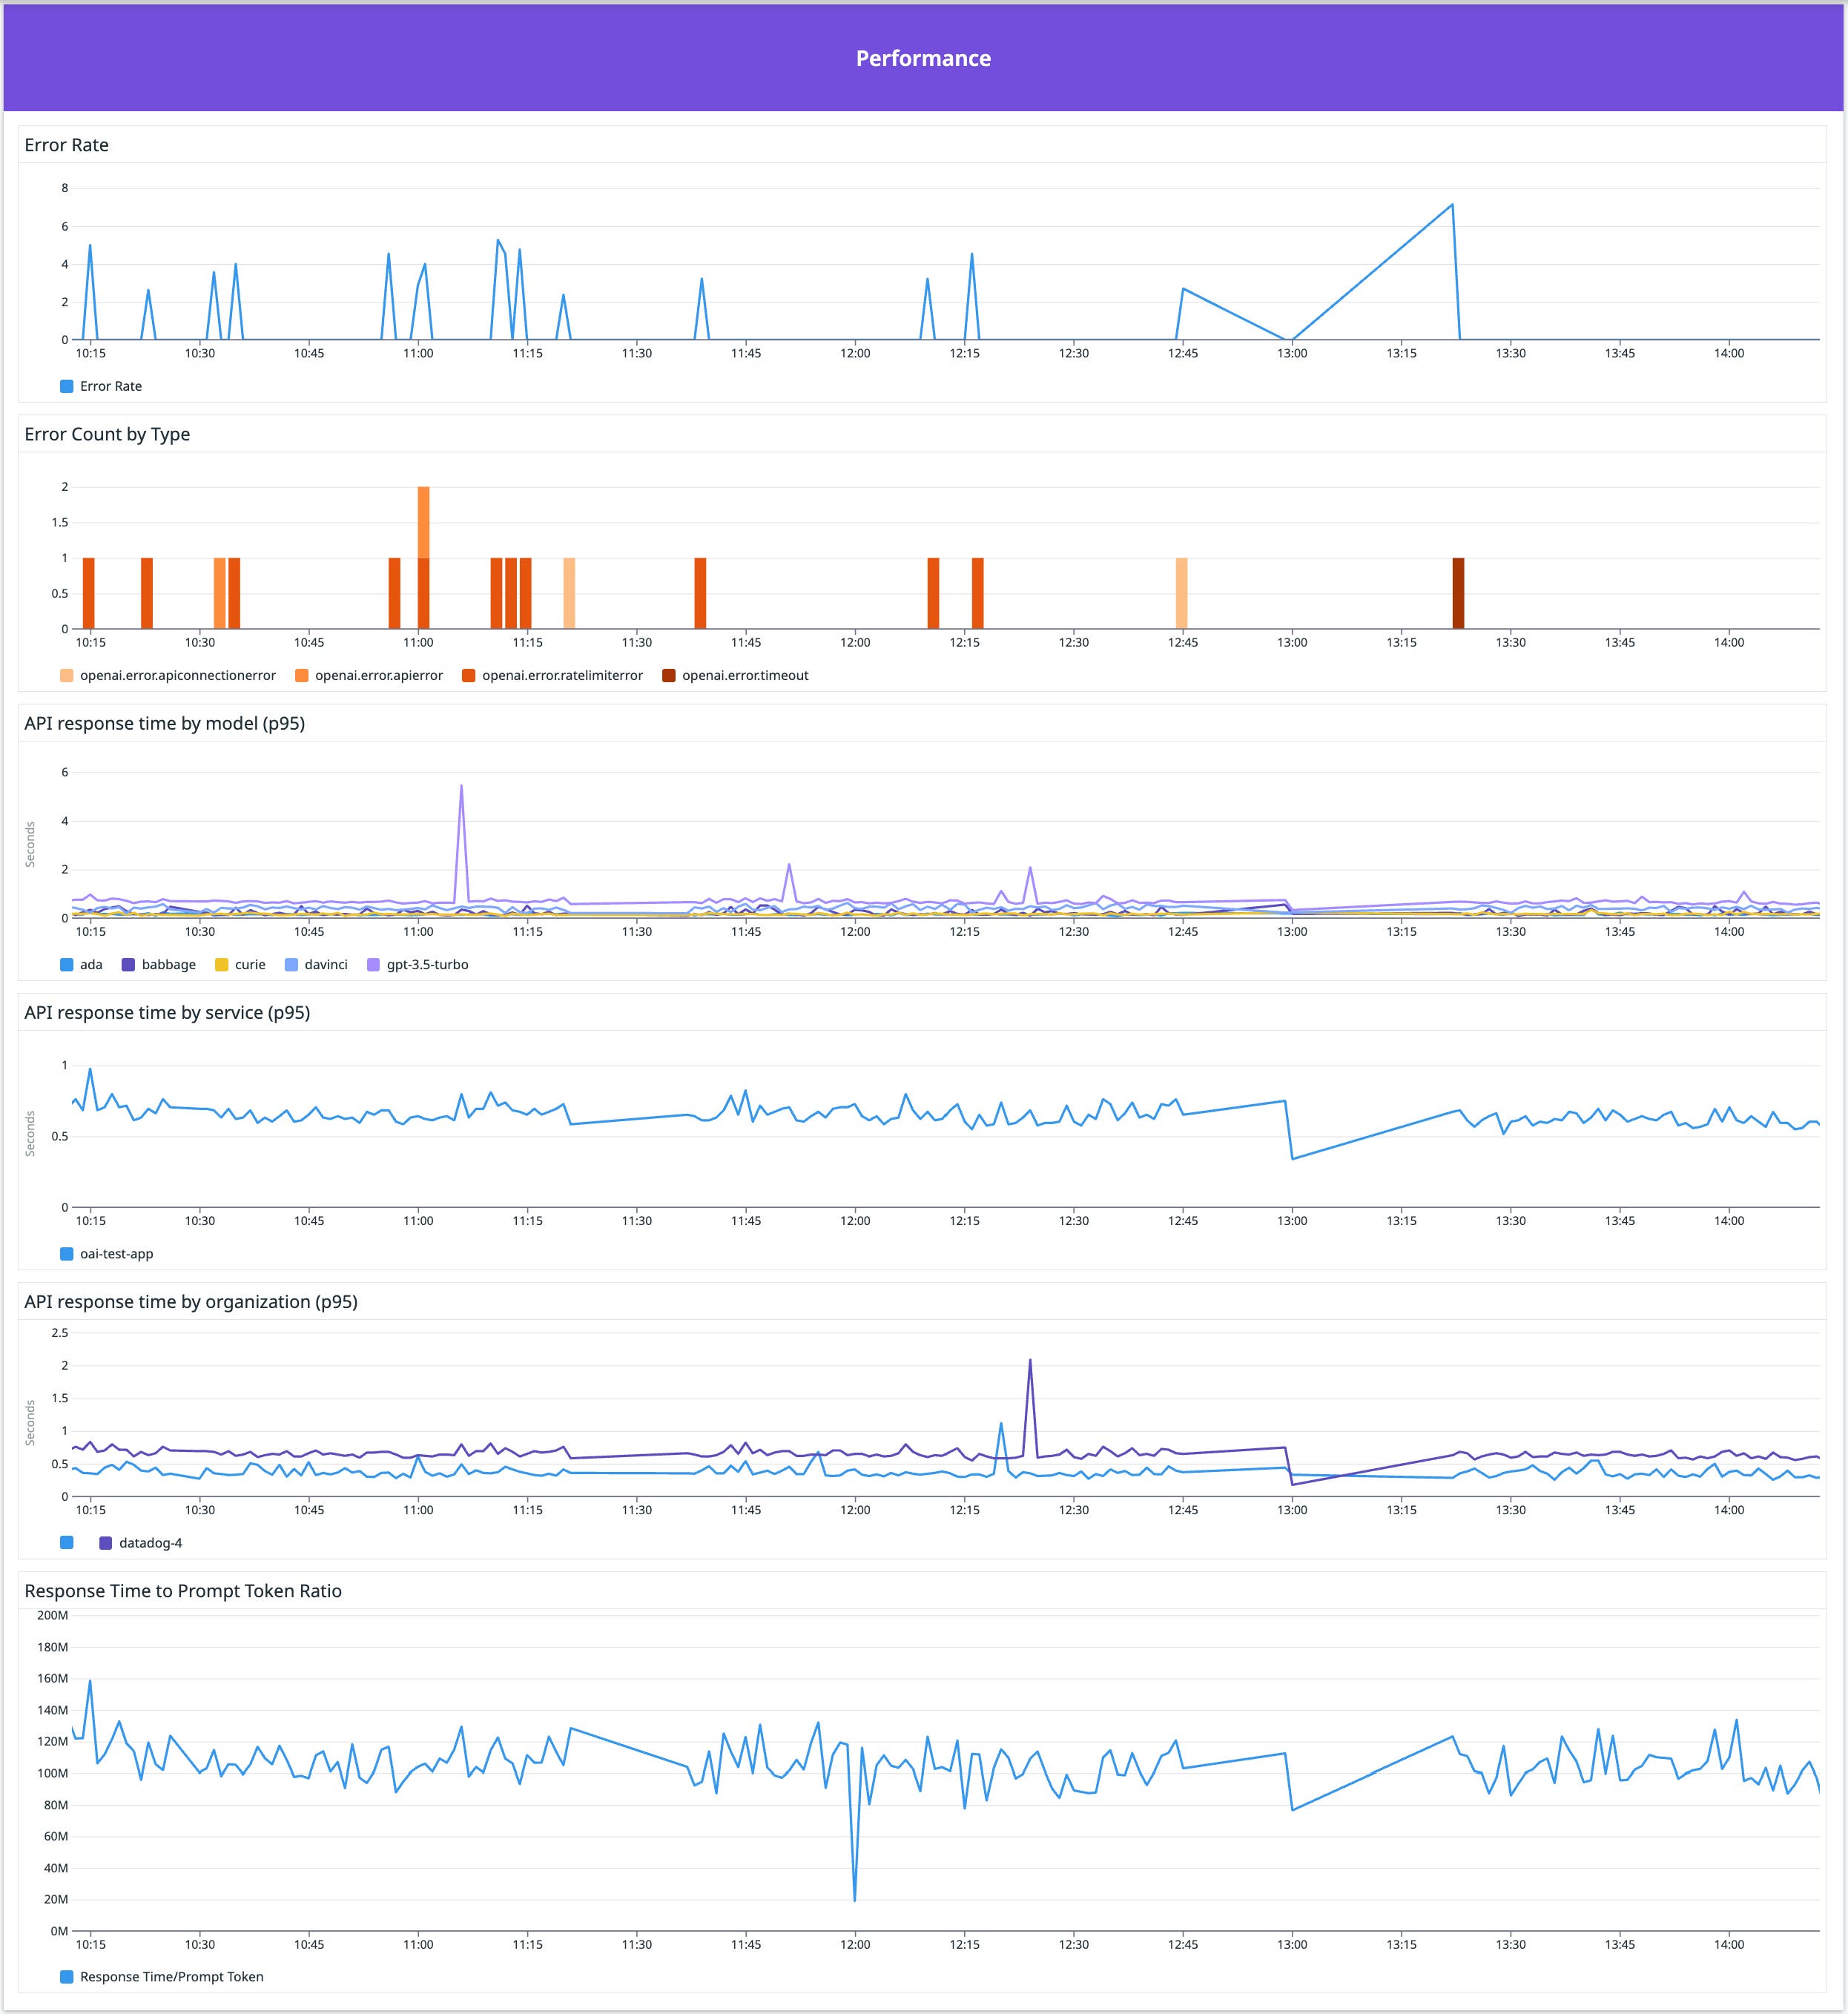Image resolution: width=1848 pixels, height=2014 pixels.
Task: Expand the Error Rate chart panel
Action: tap(66, 145)
